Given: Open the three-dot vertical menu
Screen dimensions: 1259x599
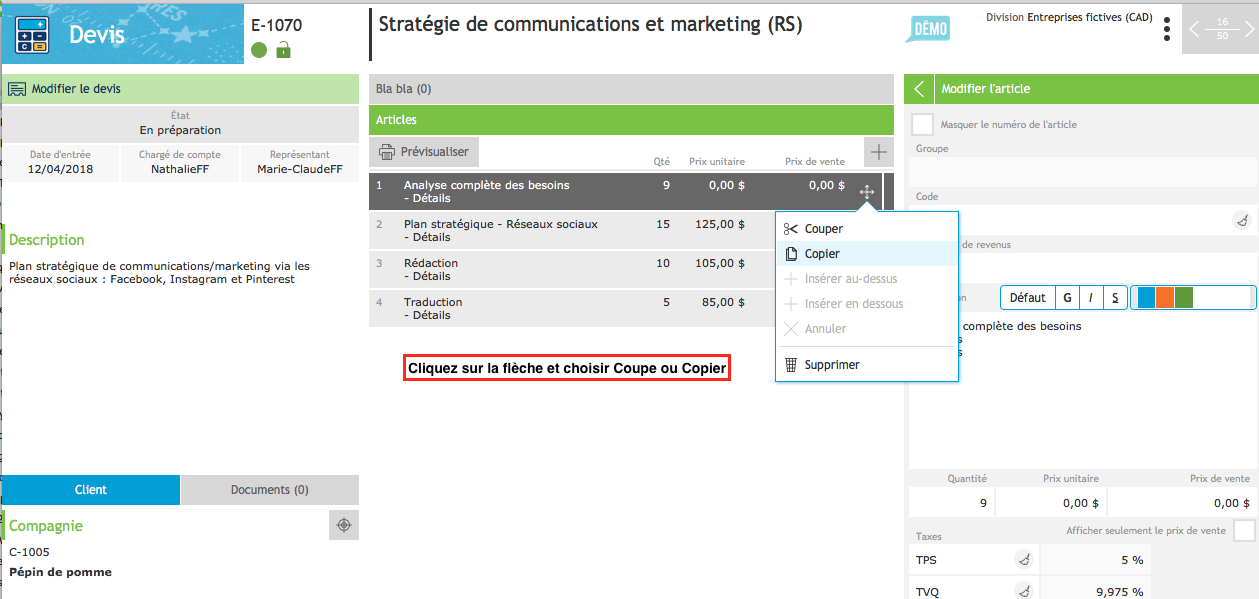Looking at the screenshot, I should (x=1167, y=29).
